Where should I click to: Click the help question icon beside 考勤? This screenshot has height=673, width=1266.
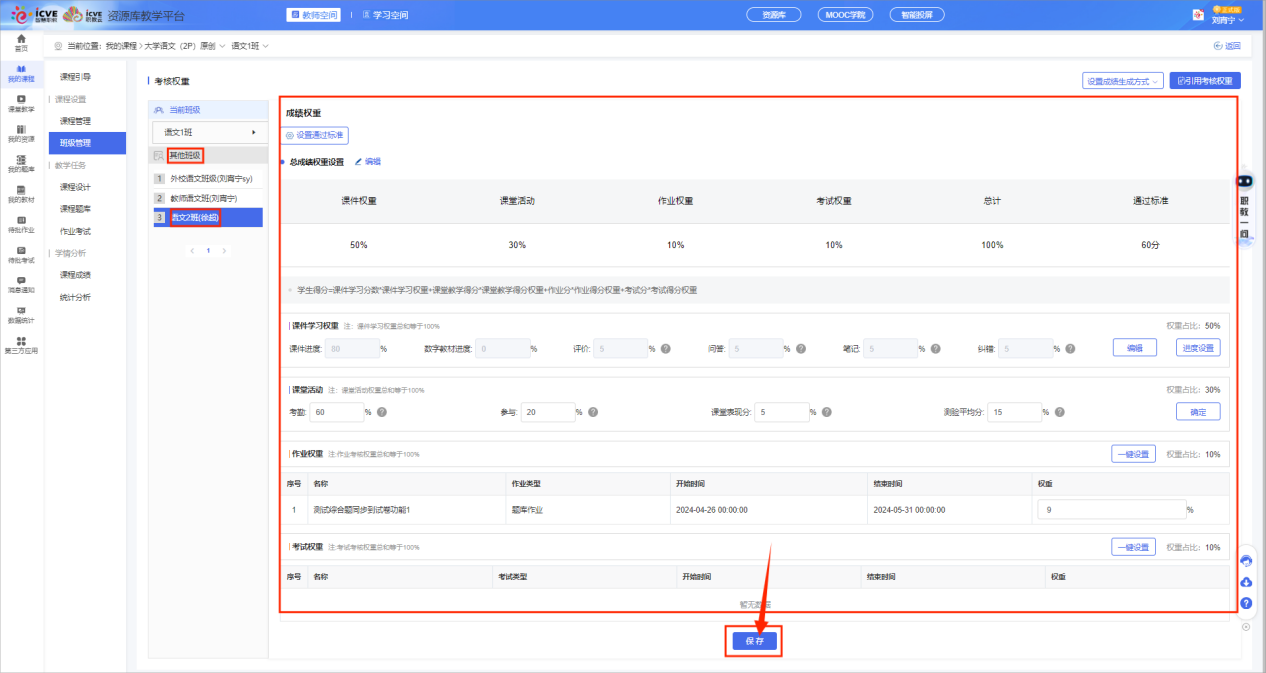click(381, 412)
